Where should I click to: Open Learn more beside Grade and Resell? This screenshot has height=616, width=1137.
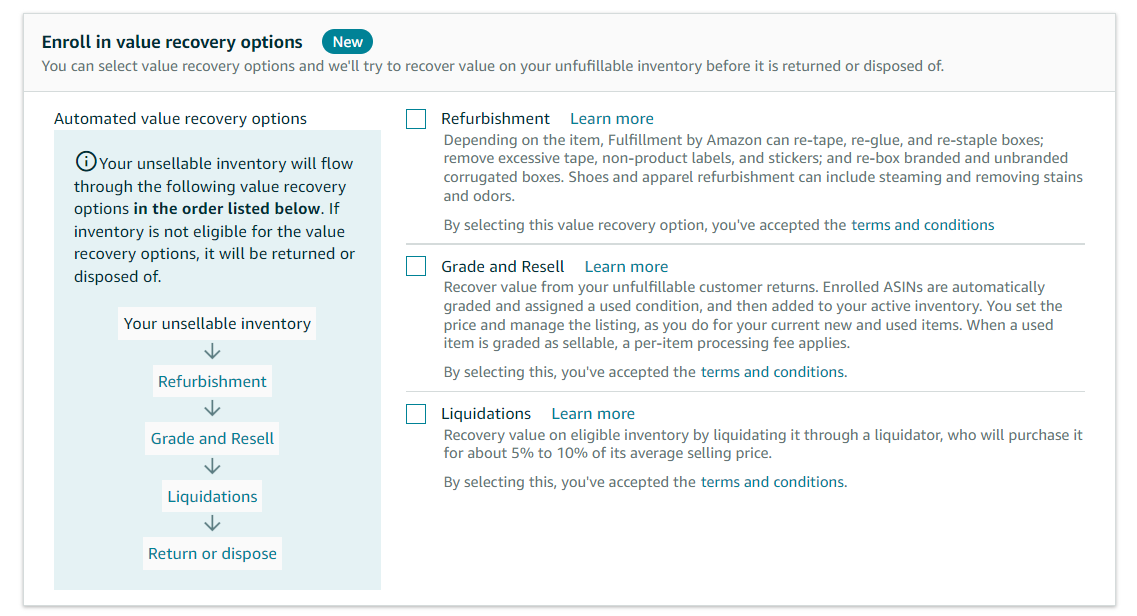point(626,266)
